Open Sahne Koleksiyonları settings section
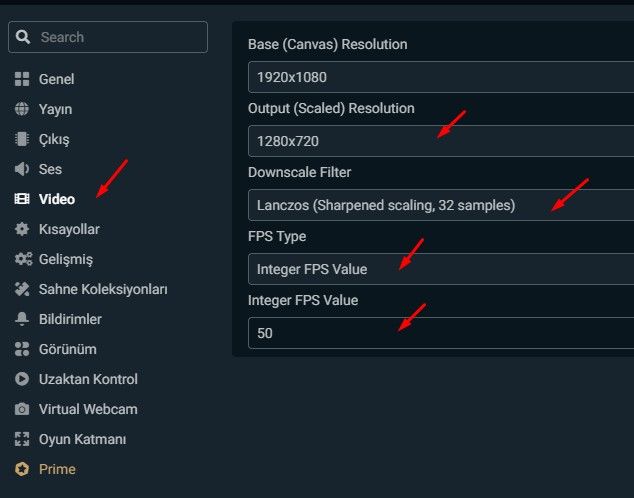634x498 pixels. pos(103,289)
